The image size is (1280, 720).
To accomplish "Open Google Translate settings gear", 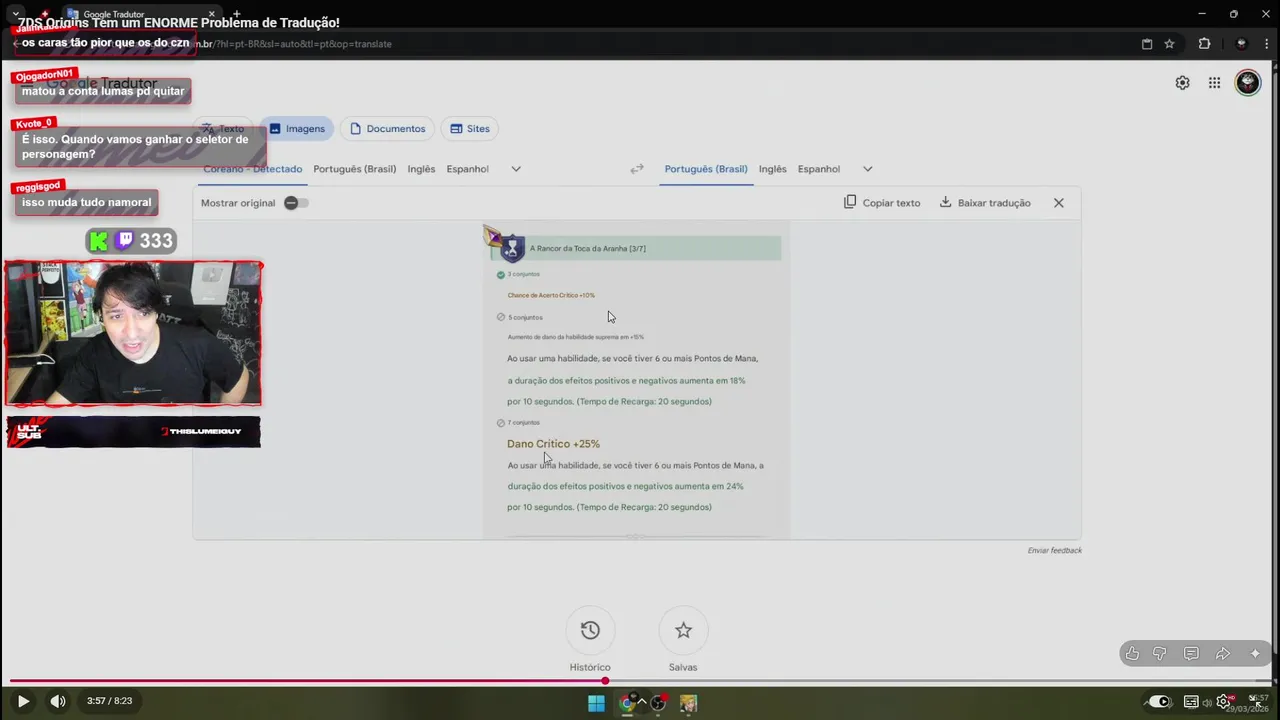I will pyautogui.click(x=1182, y=83).
